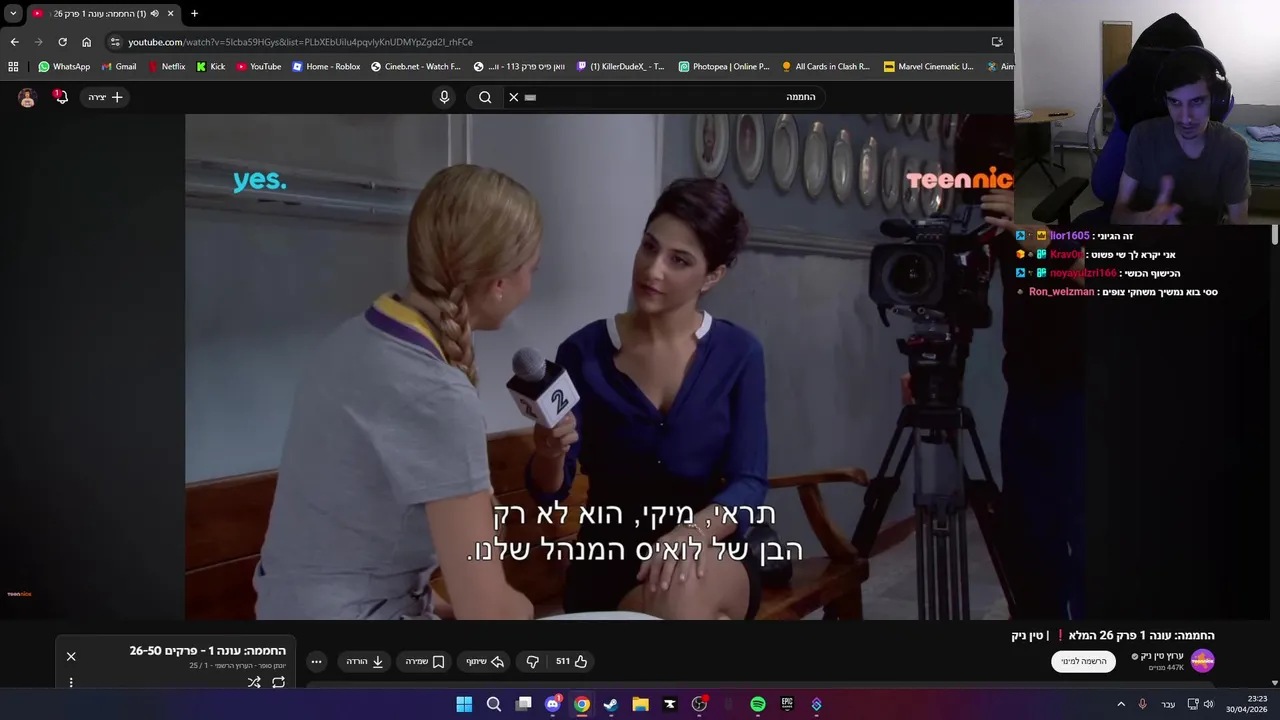Open Discord from the taskbar
This screenshot has height=720, width=1280.
[552, 704]
